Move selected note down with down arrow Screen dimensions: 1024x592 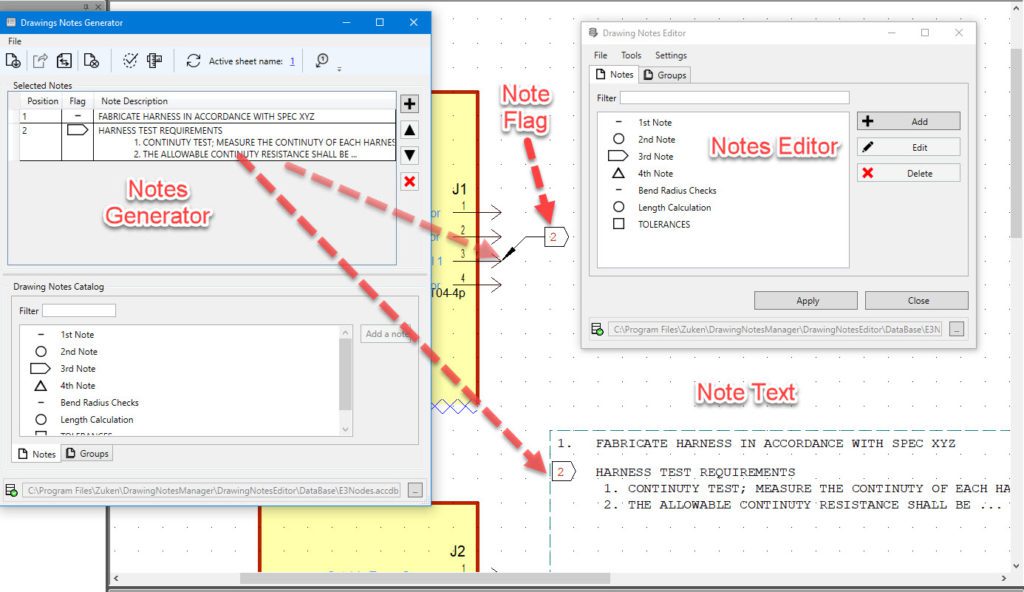[409, 155]
